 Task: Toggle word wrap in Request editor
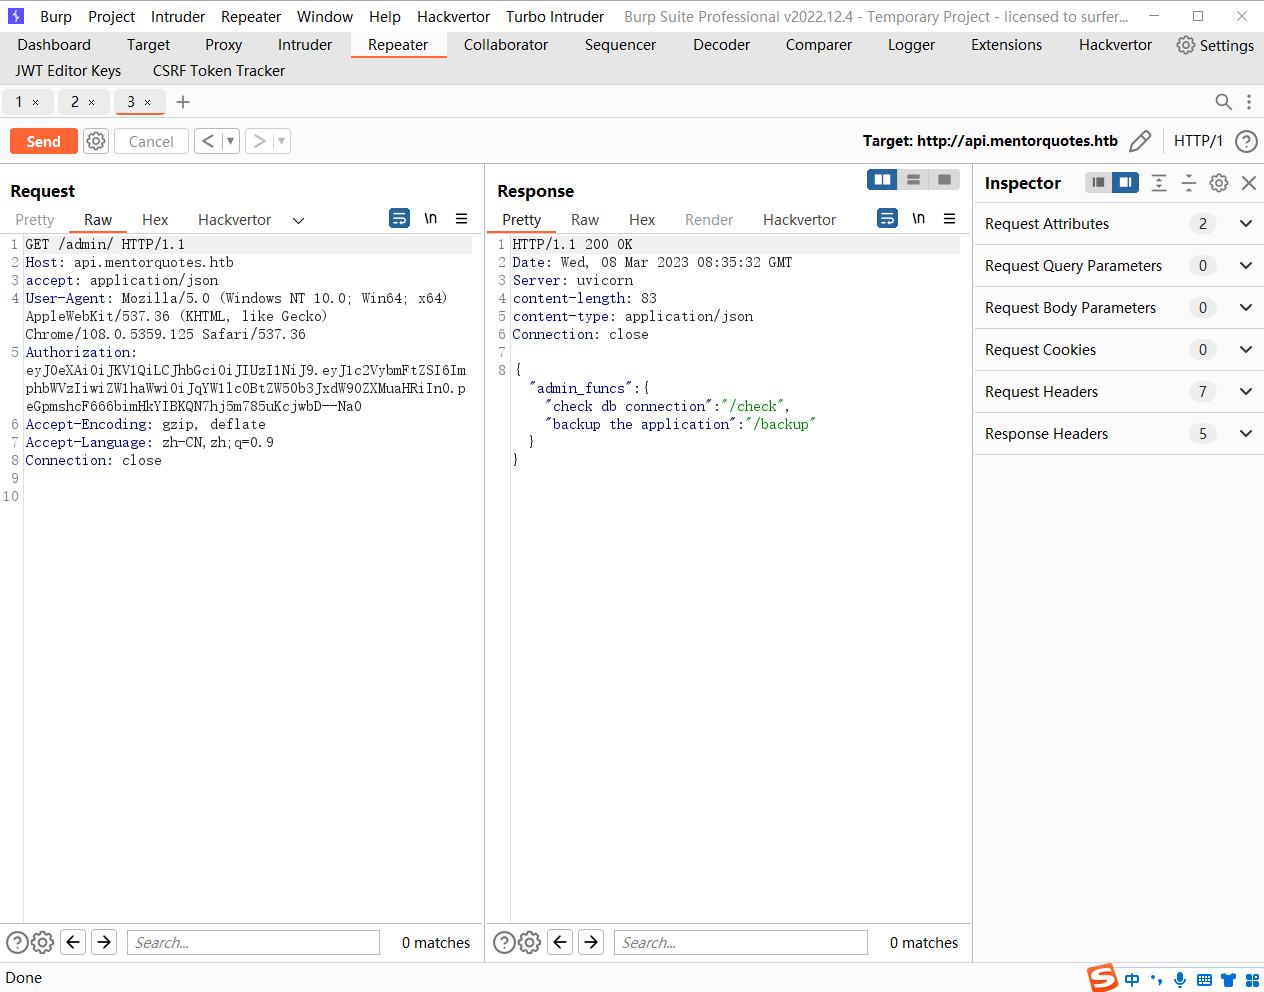click(399, 218)
